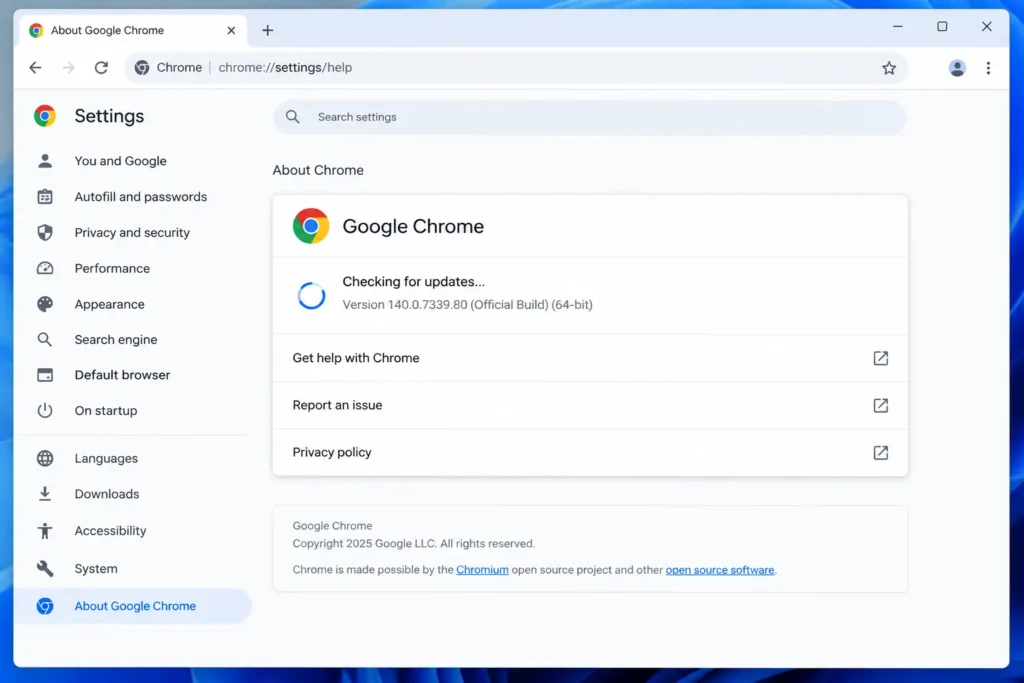Image resolution: width=1024 pixels, height=683 pixels.
Task: Click the Search settings field
Action: (590, 117)
